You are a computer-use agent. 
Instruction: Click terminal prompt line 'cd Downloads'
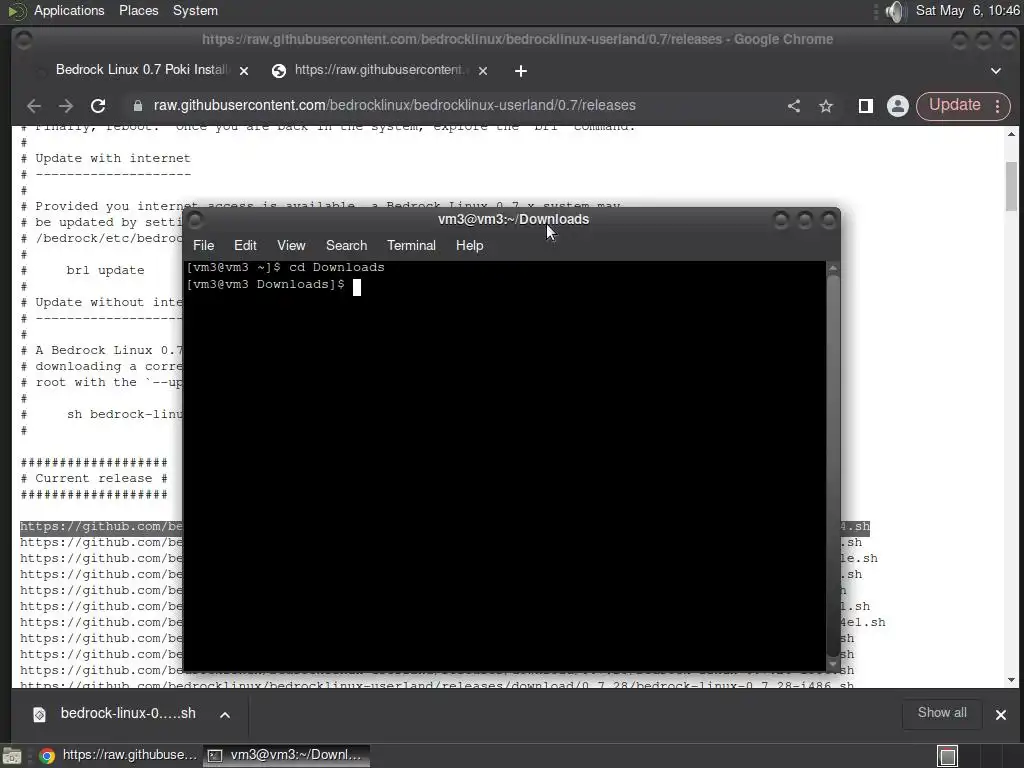pyautogui.click(x=285, y=267)
